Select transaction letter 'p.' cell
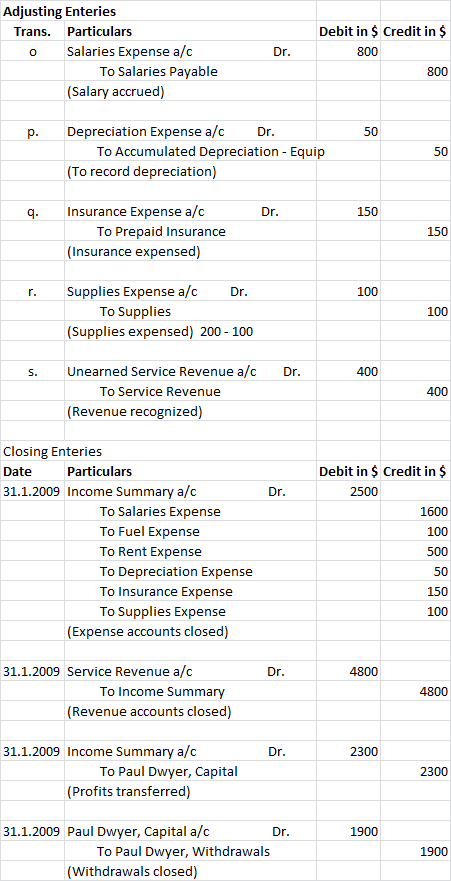 pos(33,132)
